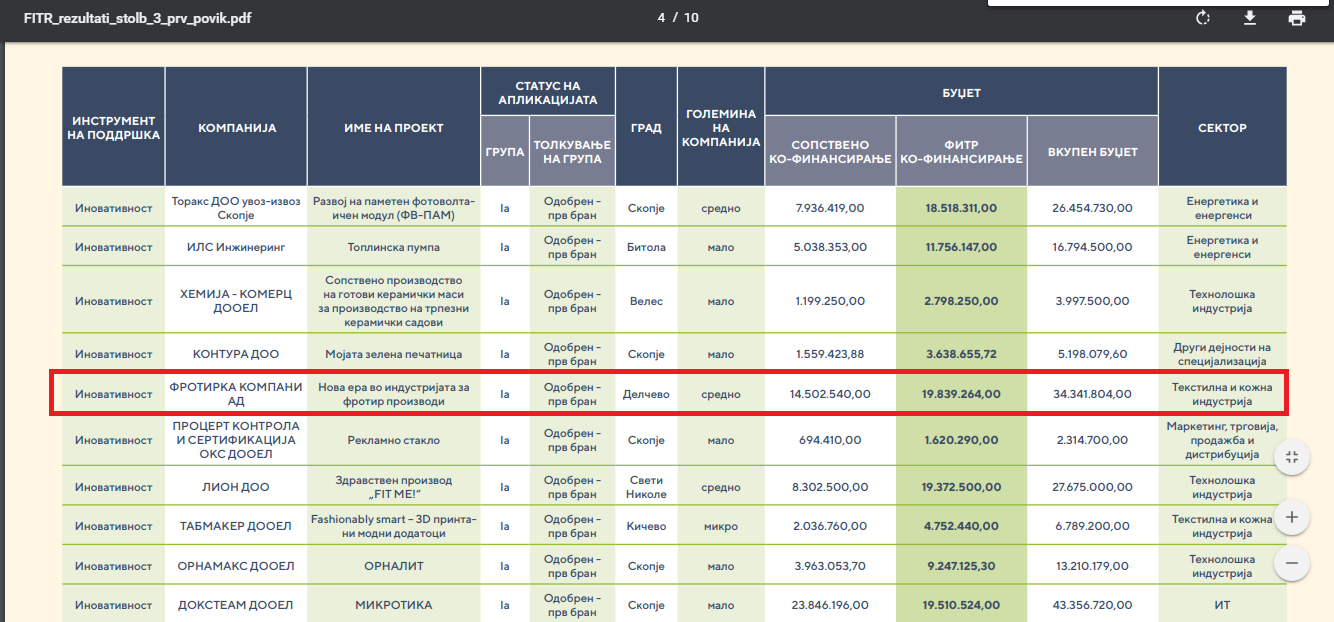1334x622 pixels.
Task: Click the ВКУПЕН БУЏЕТ sub-header
Action: point(1092,151)
